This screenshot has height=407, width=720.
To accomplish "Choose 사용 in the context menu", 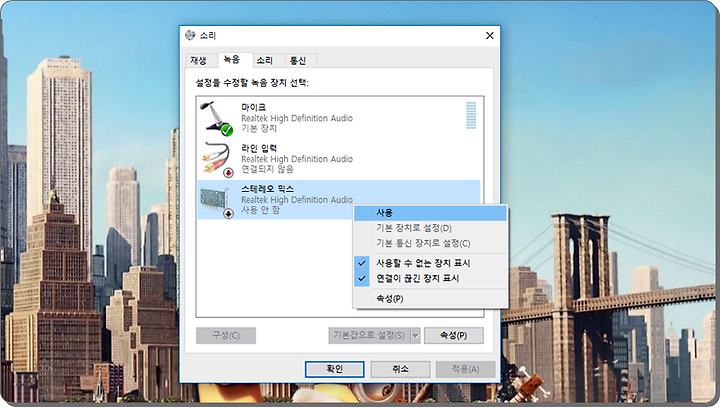I will pos(430,213).
